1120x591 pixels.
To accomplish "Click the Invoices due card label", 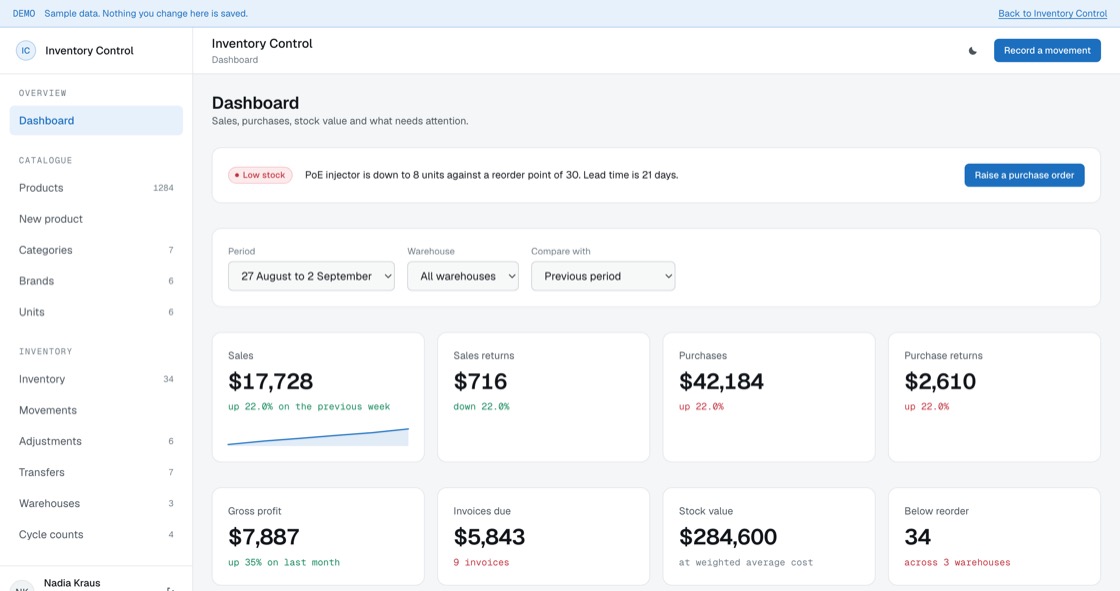I will [x=482, y=511].
